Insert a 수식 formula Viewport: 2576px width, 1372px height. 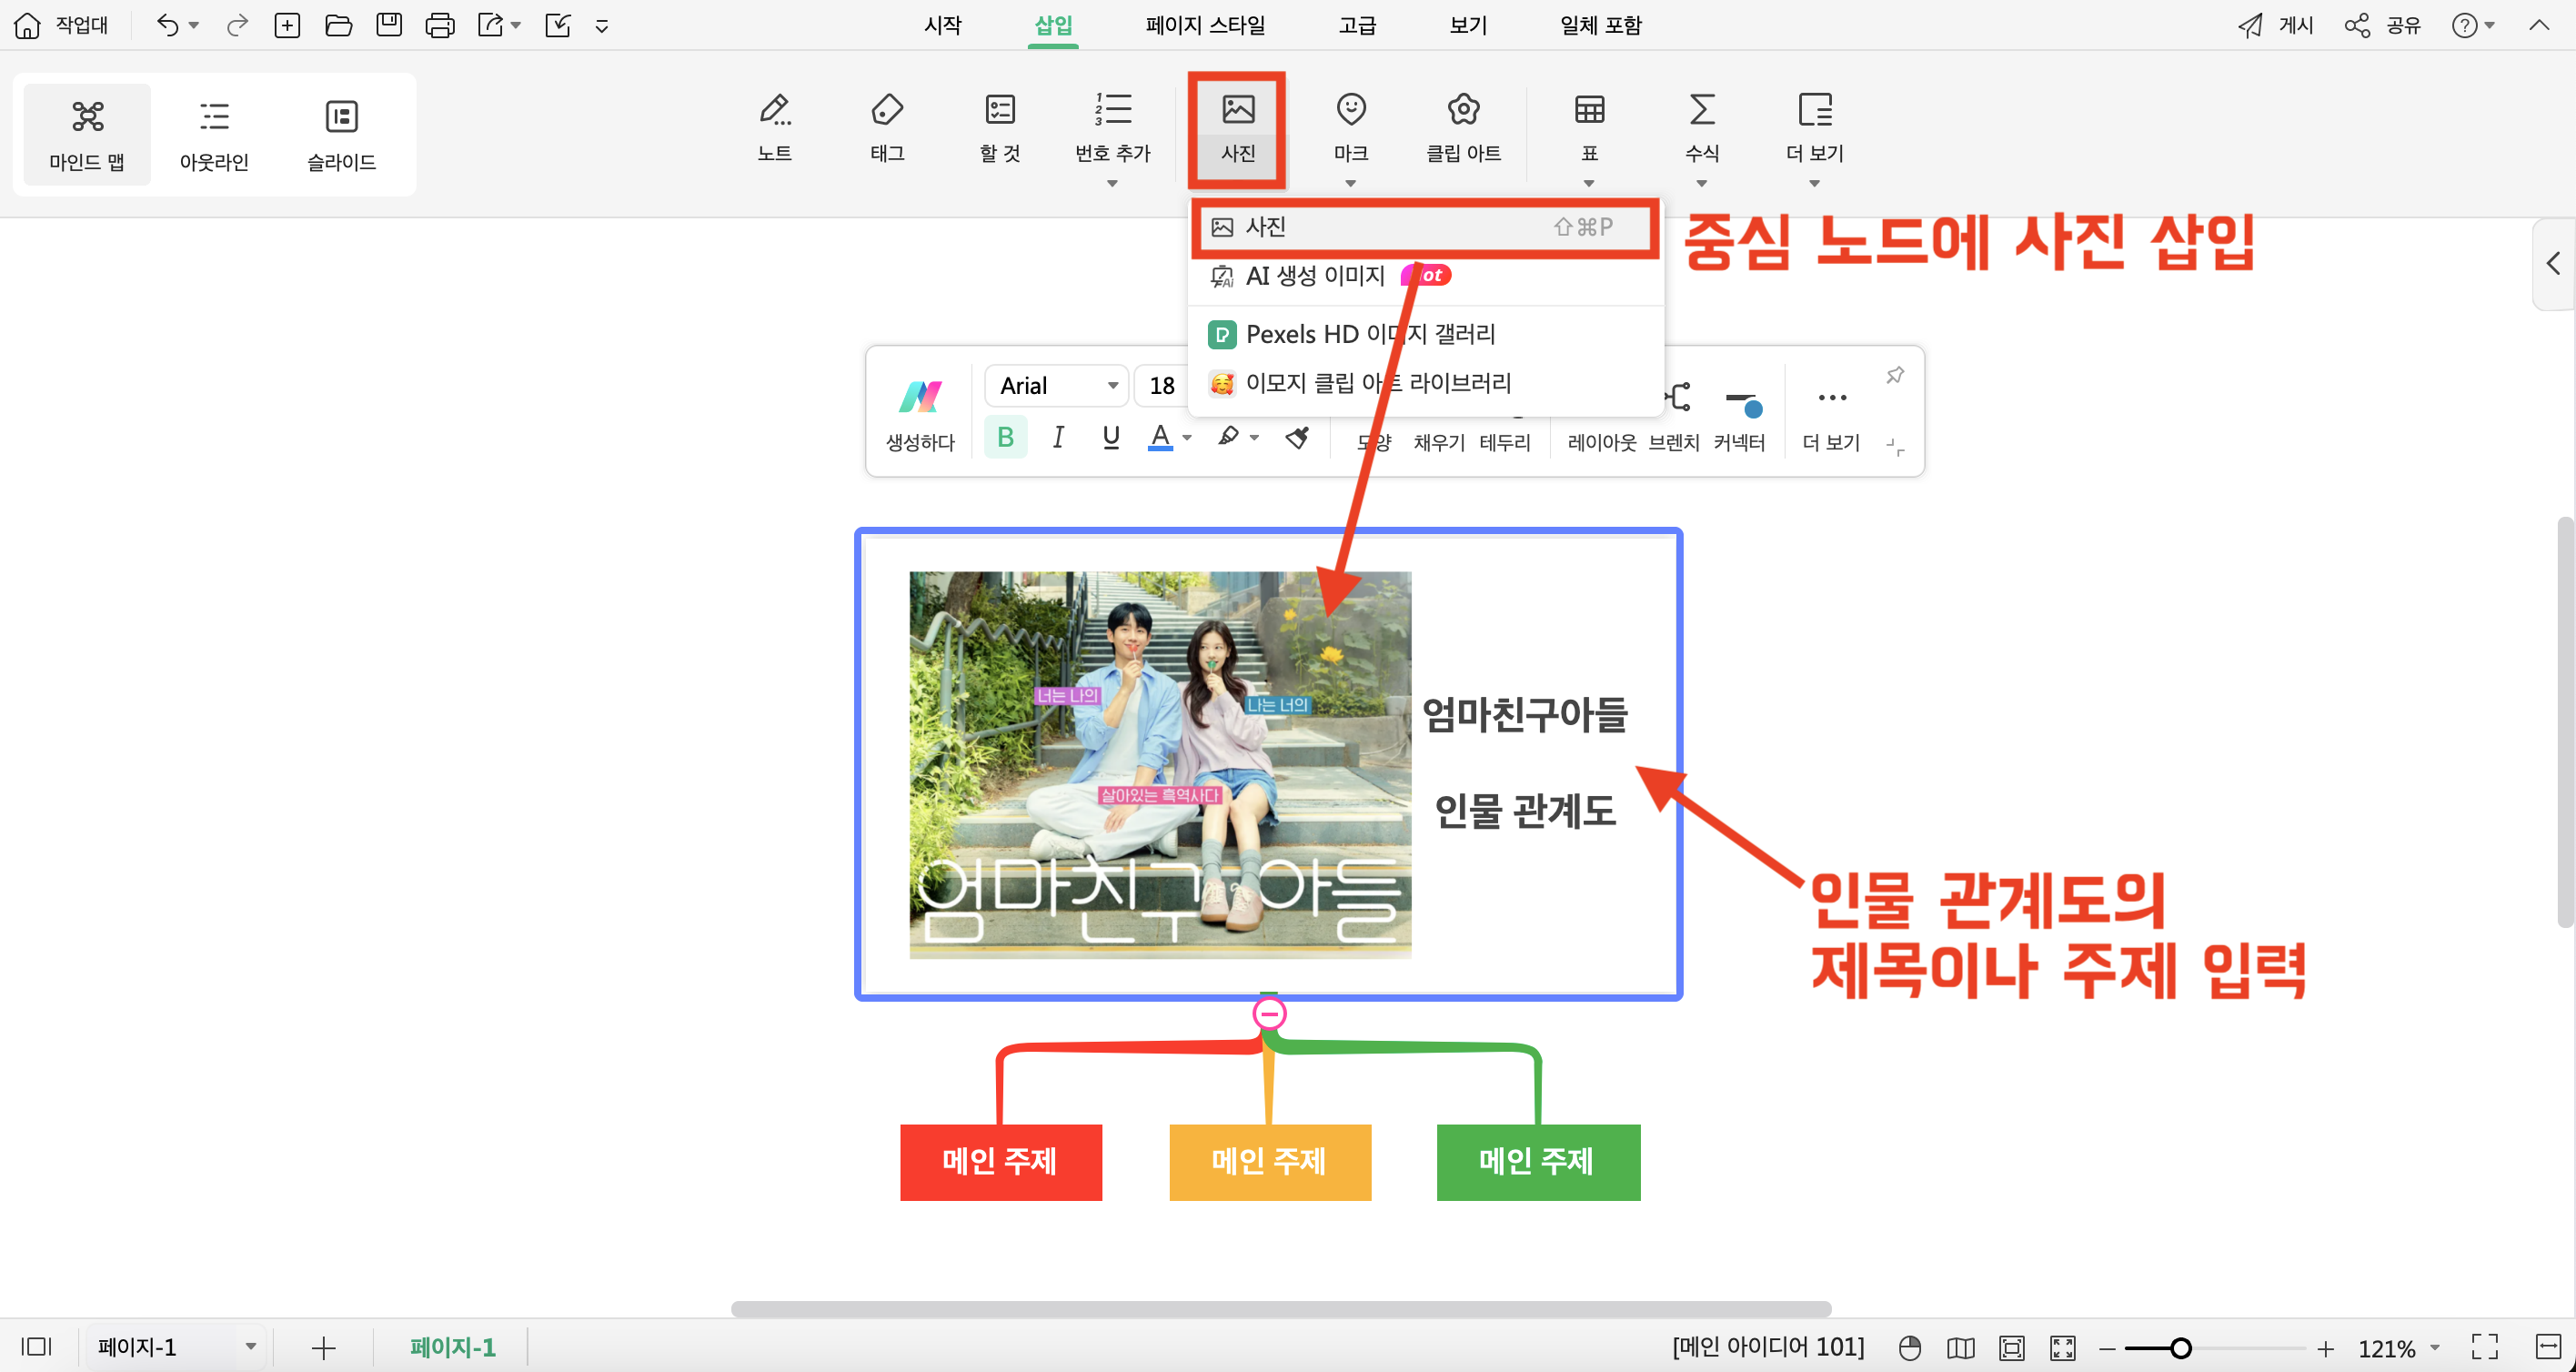click(x=1701, y=138)
